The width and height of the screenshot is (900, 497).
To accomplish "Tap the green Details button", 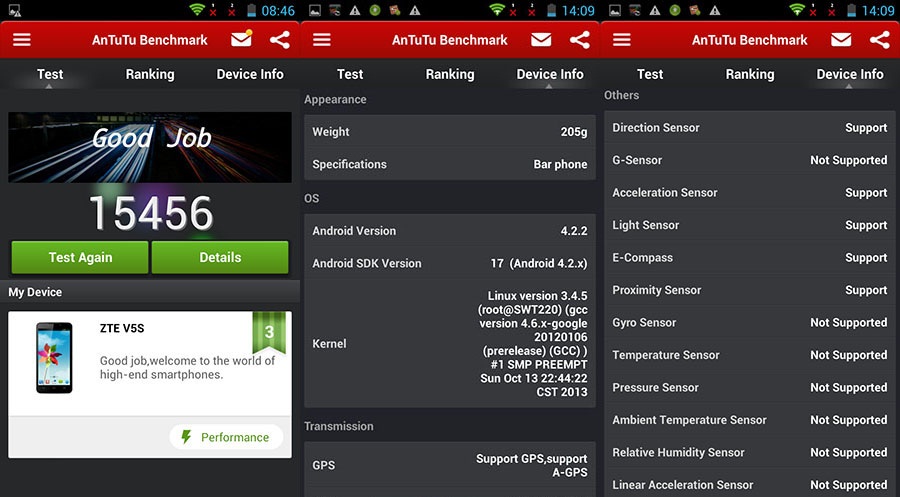I will (220, 257).
